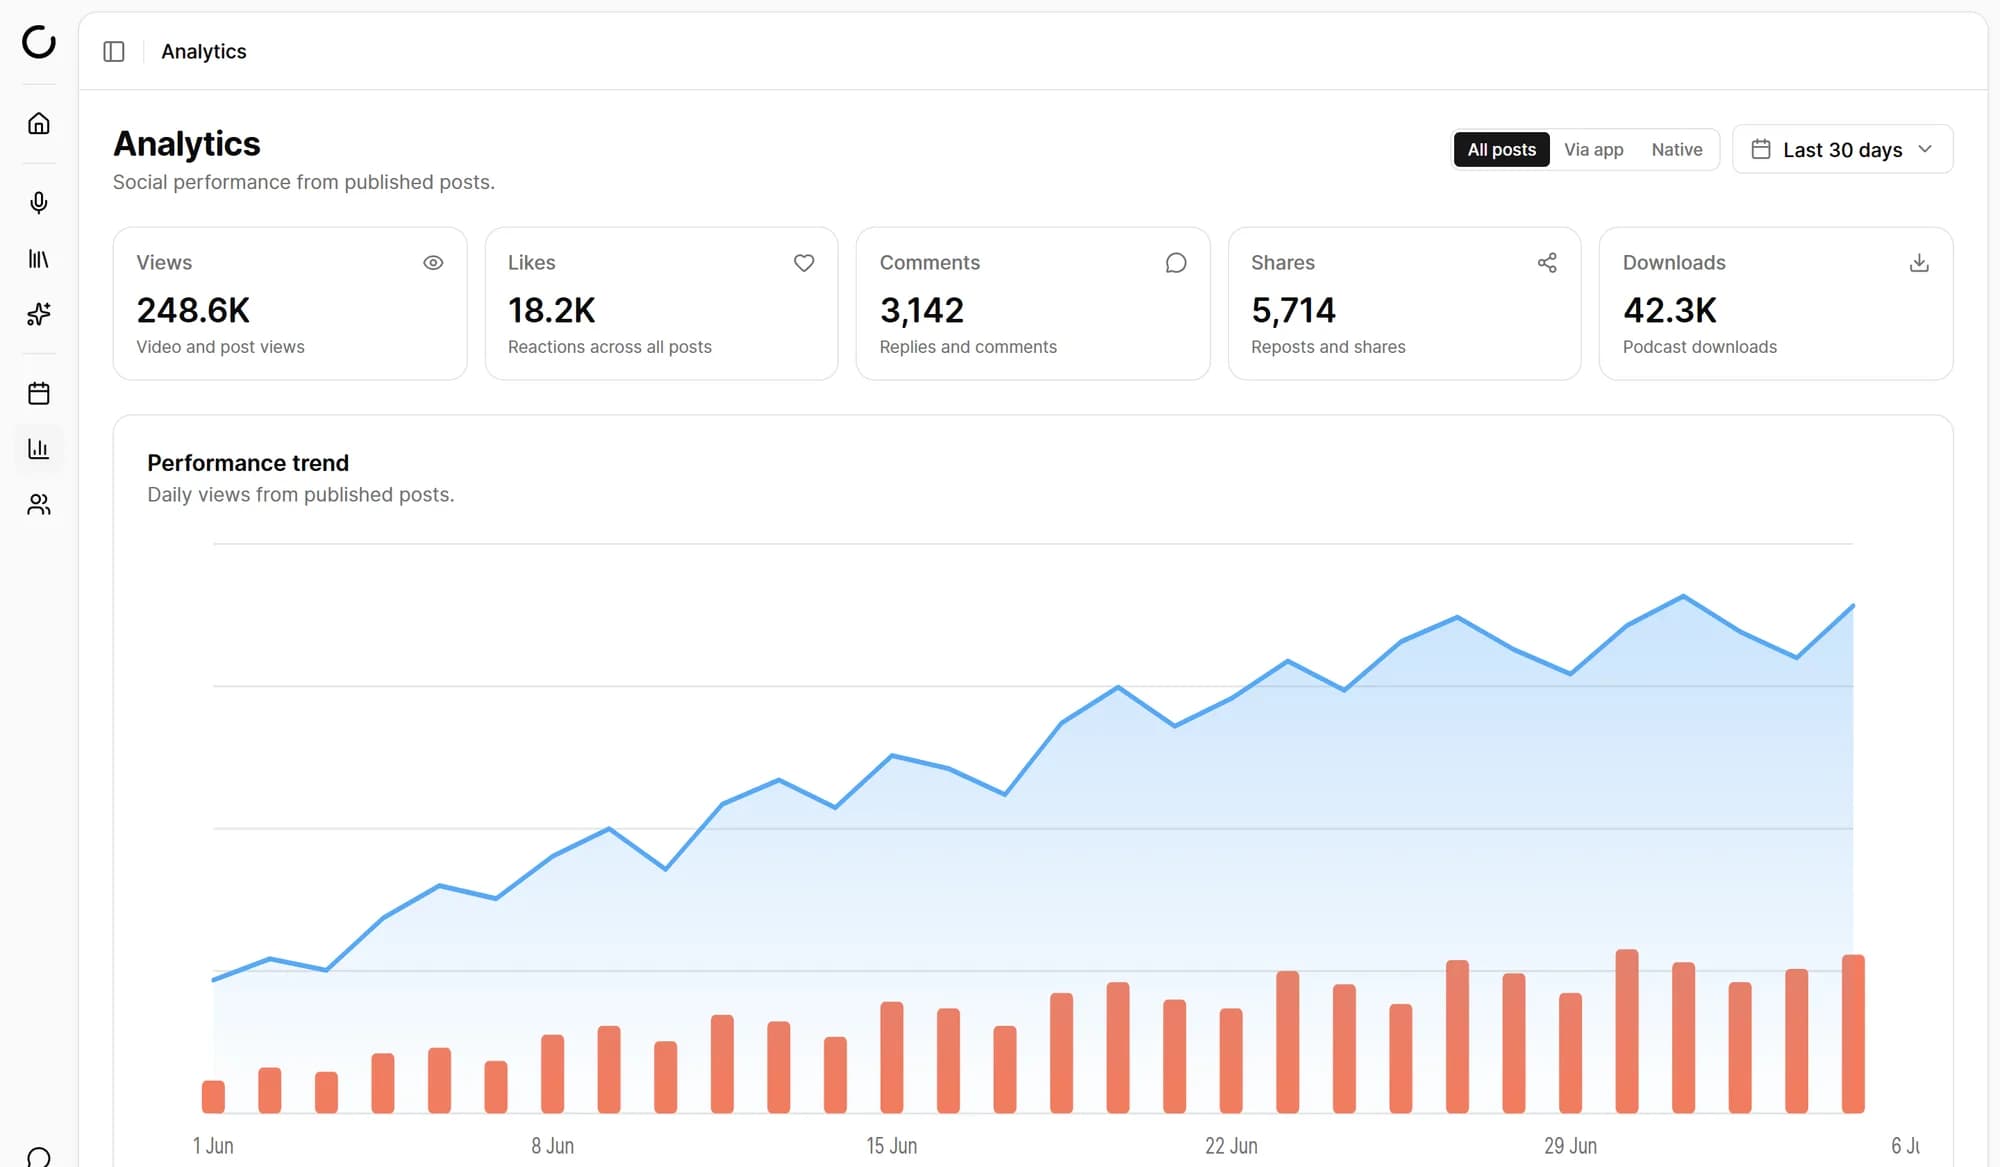
Task: Switch to the Via app filter
Action: [1594, 149]
